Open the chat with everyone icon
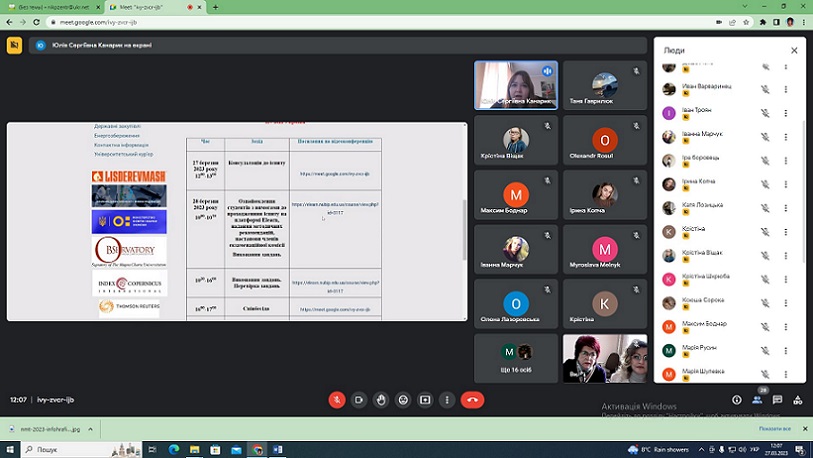The width and height of the screenshot is (813, 458). (x=777, y=400)
